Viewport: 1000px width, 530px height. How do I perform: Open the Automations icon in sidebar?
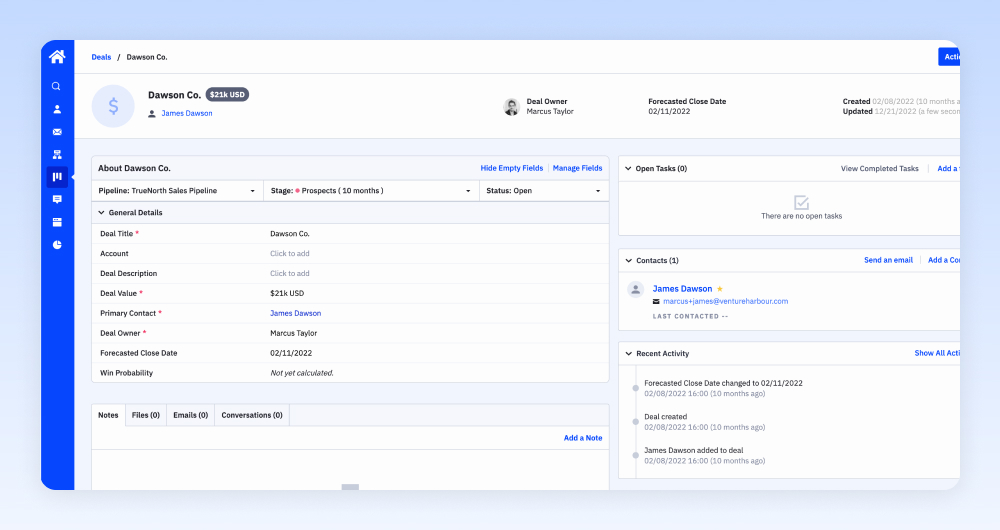point(57,154)
